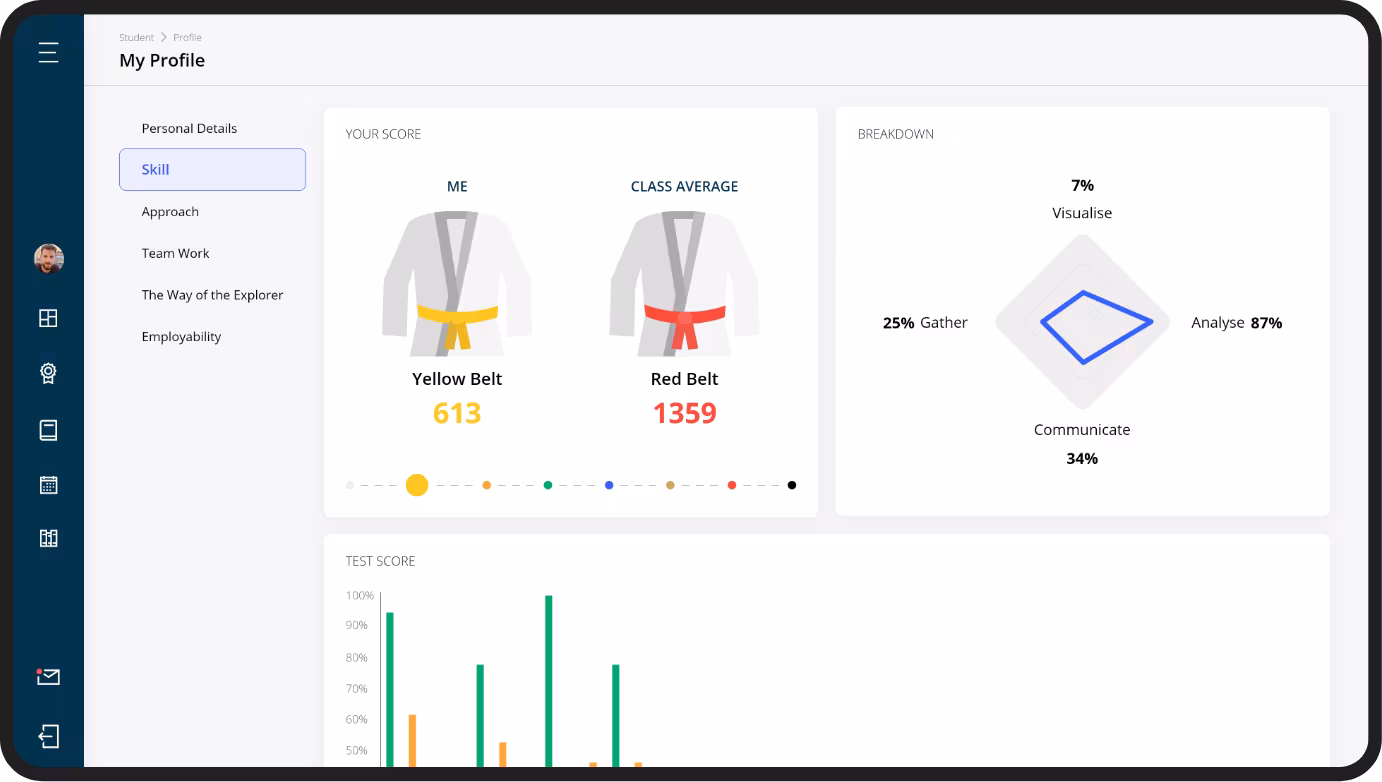Open the book icon in sidebar
Image resolution: width=1382 pixels, height=782 pixels.
tap(48, 430)
